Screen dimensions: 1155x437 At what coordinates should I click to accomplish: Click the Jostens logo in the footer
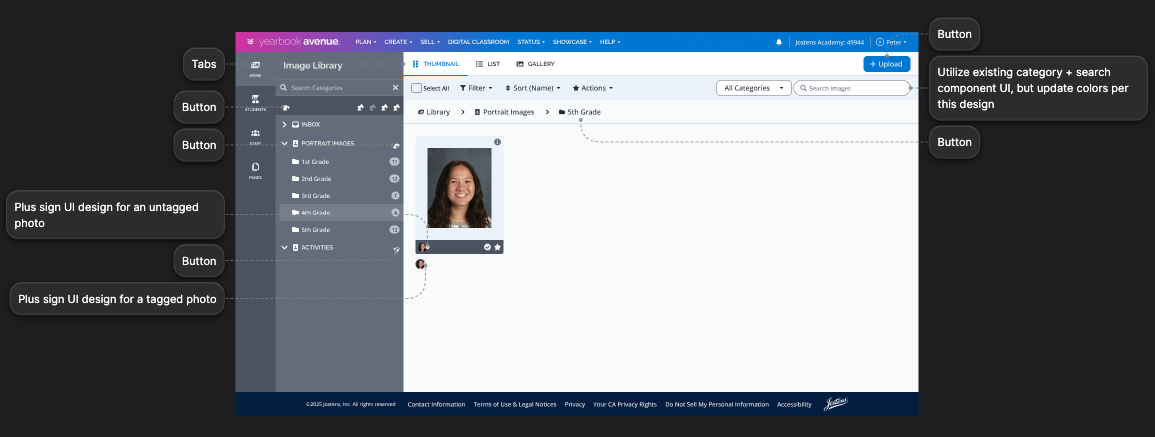click(x=835, y=403)
